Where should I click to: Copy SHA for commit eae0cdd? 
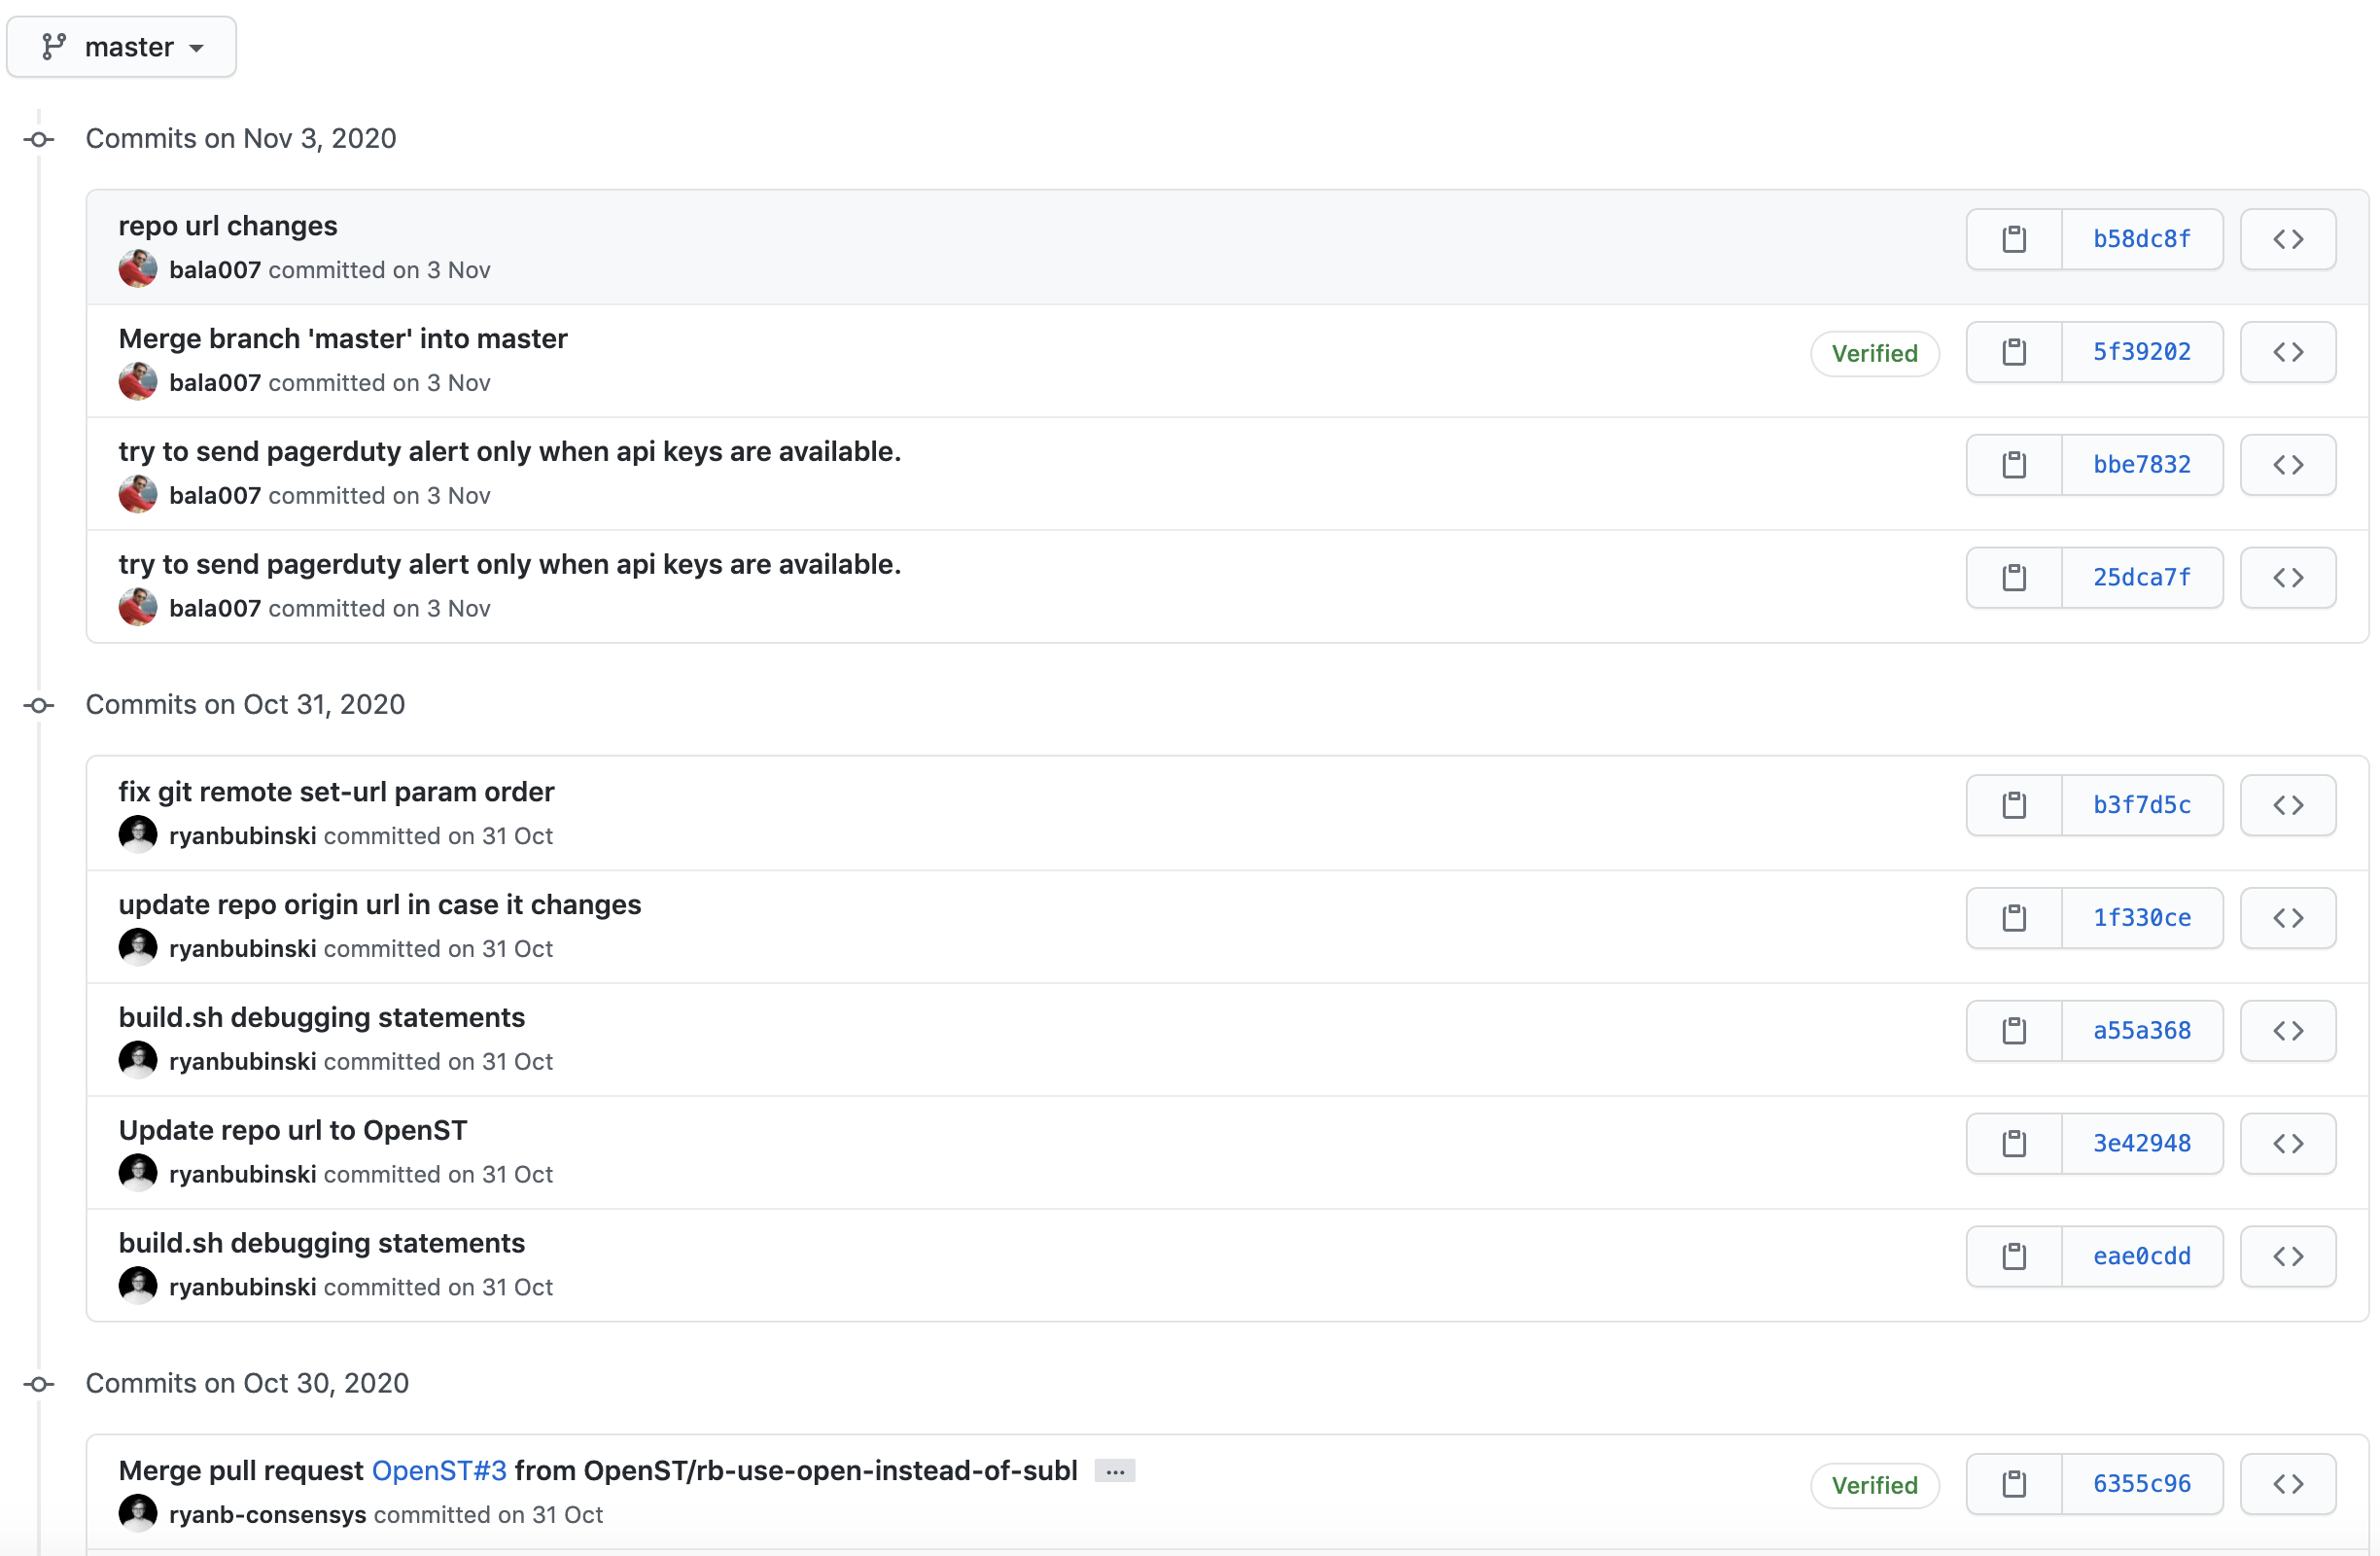tap(2013, 1257)
